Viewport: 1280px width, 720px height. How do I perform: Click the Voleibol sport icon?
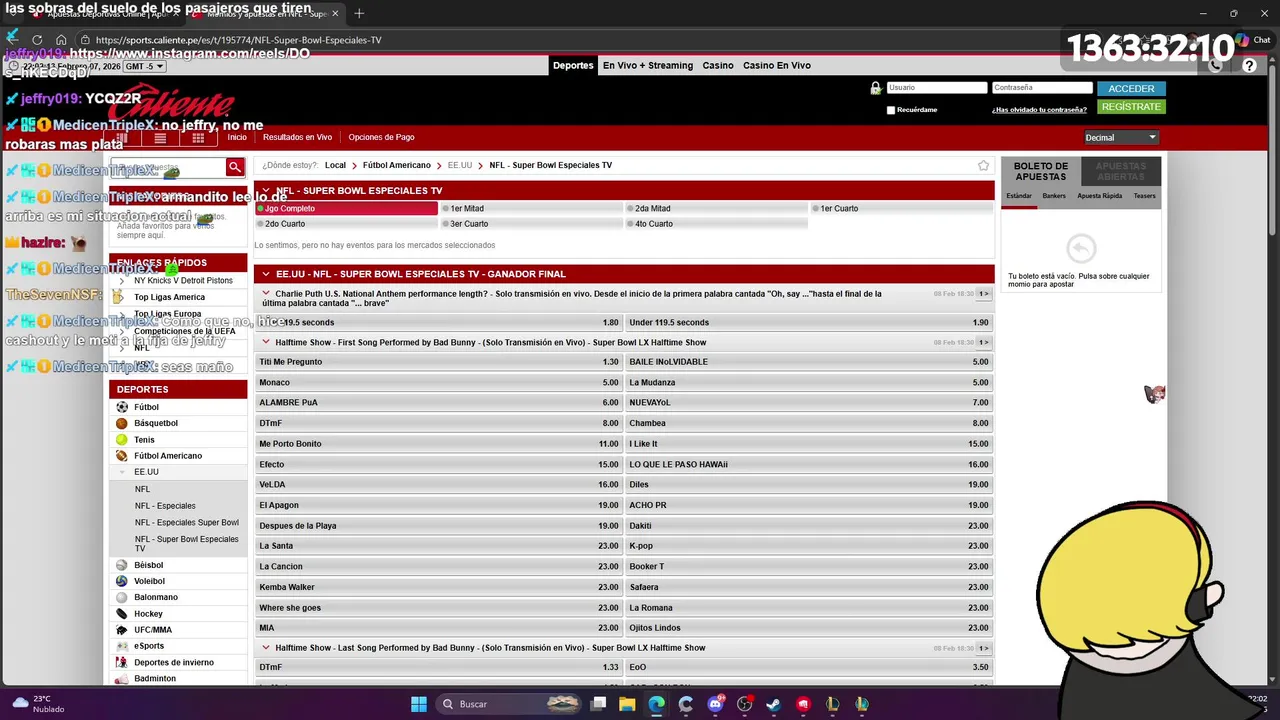122,581
